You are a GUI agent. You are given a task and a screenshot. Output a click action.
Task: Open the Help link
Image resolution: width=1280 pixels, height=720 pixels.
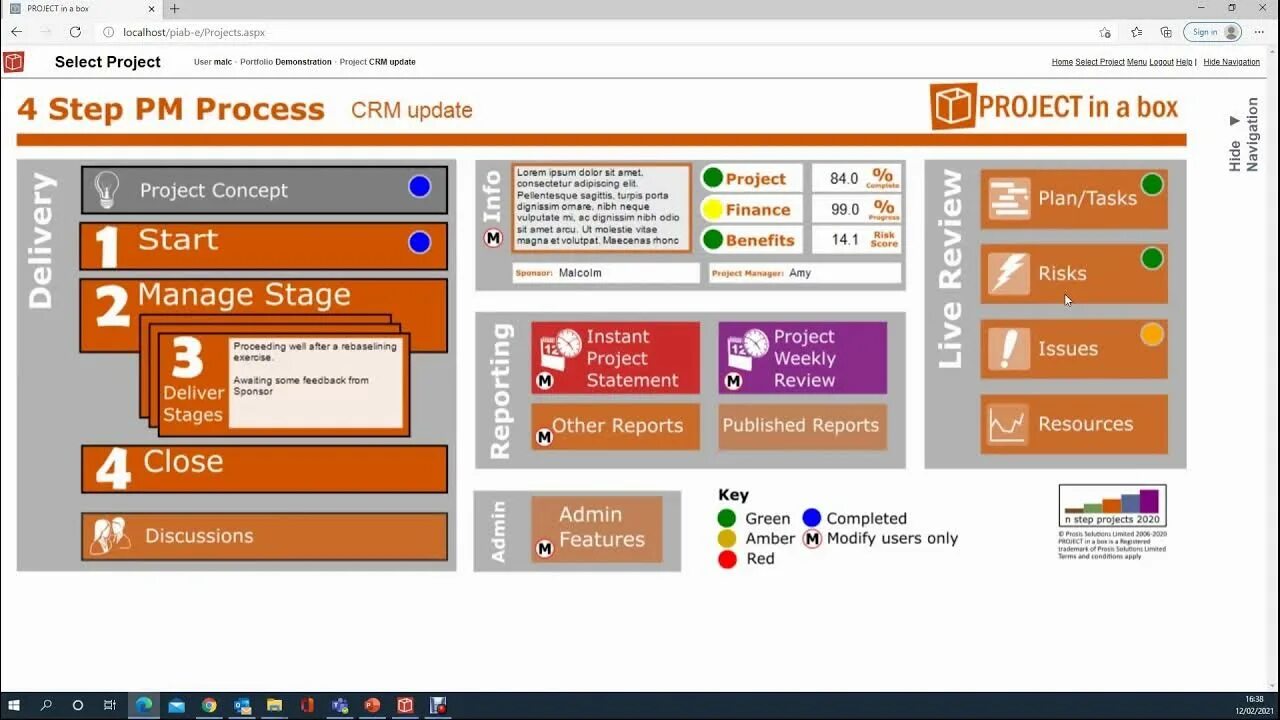click(x=1184, y=62)
